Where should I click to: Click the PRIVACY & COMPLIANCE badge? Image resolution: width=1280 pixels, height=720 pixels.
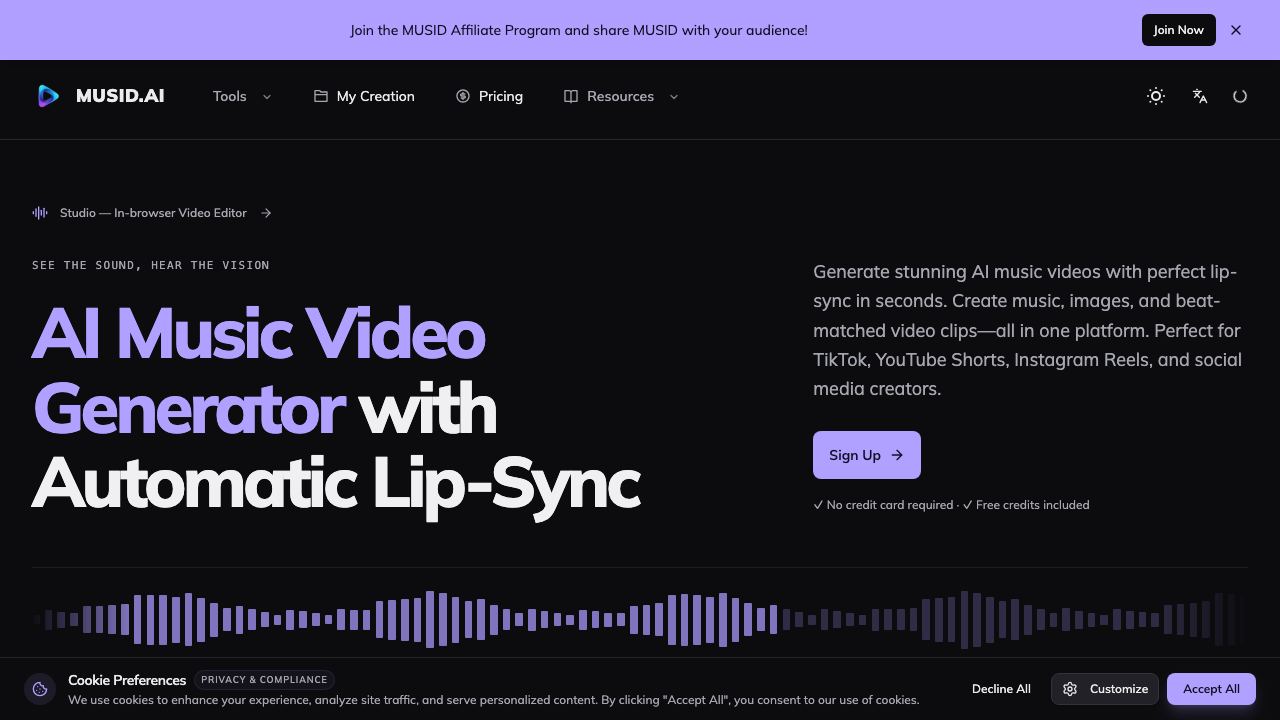pos(264,680)
